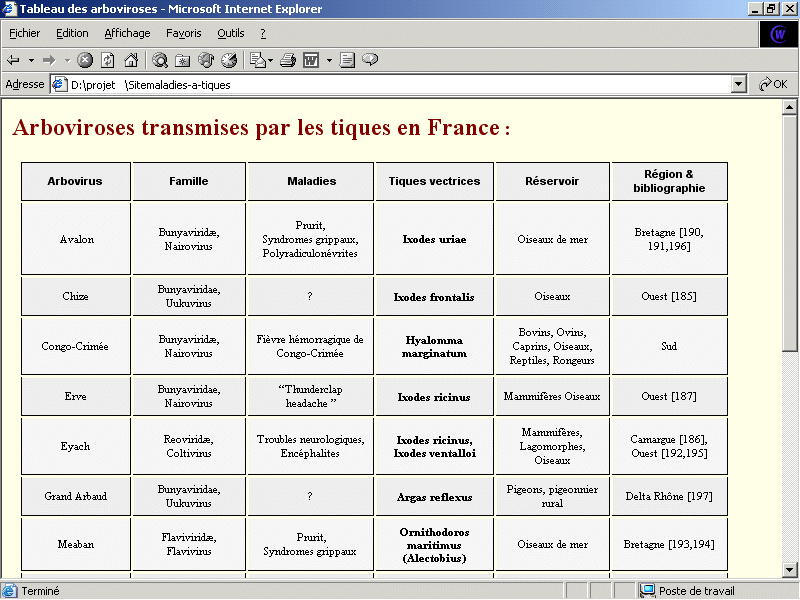
Task: Click the Meaban cell
Action: pyautogui.click(x=76, y=544)
